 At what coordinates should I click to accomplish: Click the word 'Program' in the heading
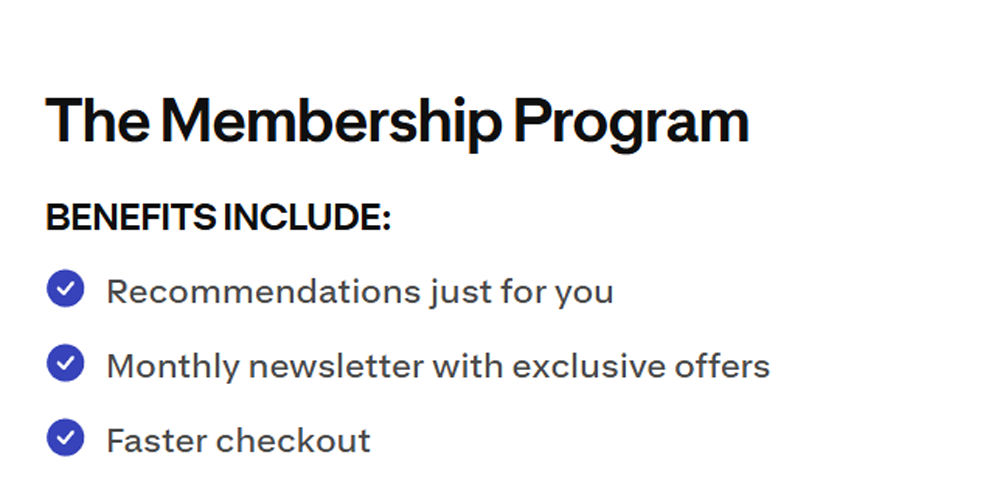(x=632, y=122)
